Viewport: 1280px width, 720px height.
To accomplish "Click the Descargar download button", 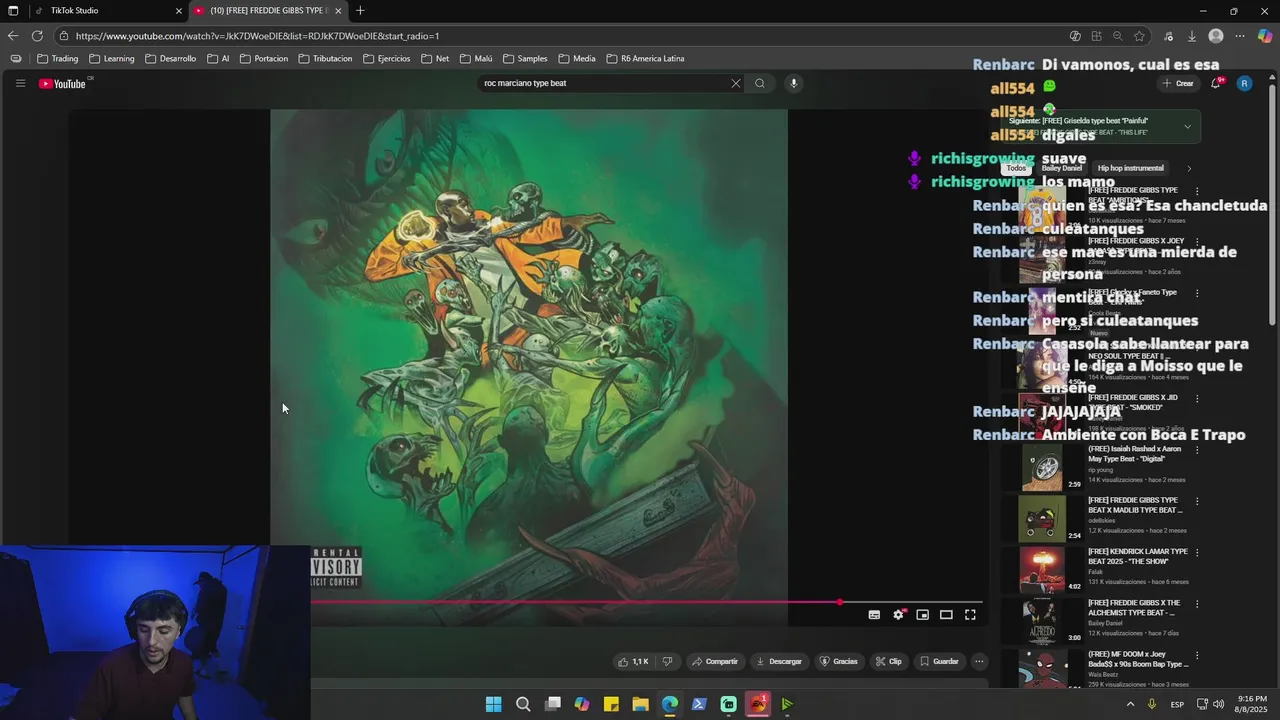I will tap(779, 661).
